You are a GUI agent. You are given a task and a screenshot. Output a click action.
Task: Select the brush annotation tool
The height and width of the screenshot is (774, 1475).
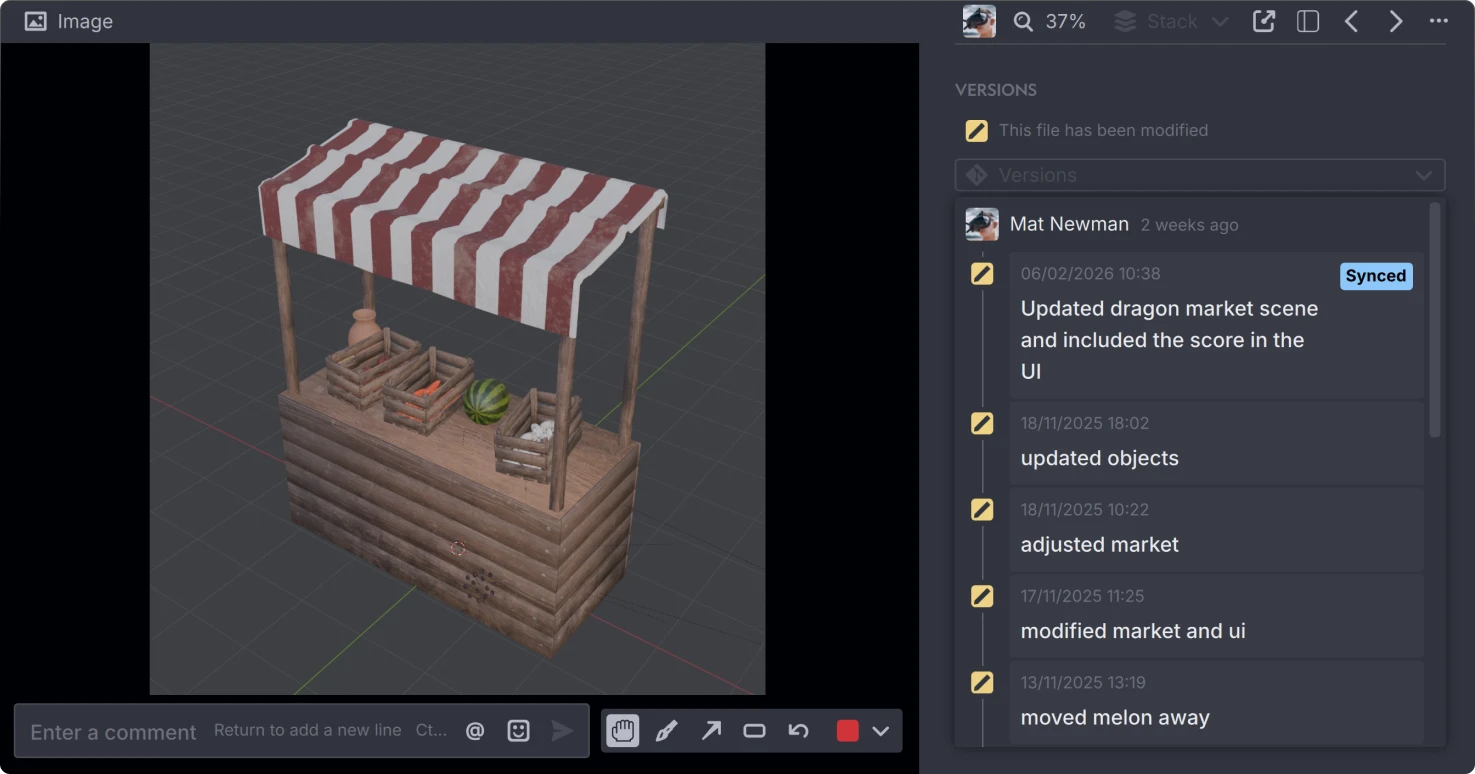coord(666,730)
